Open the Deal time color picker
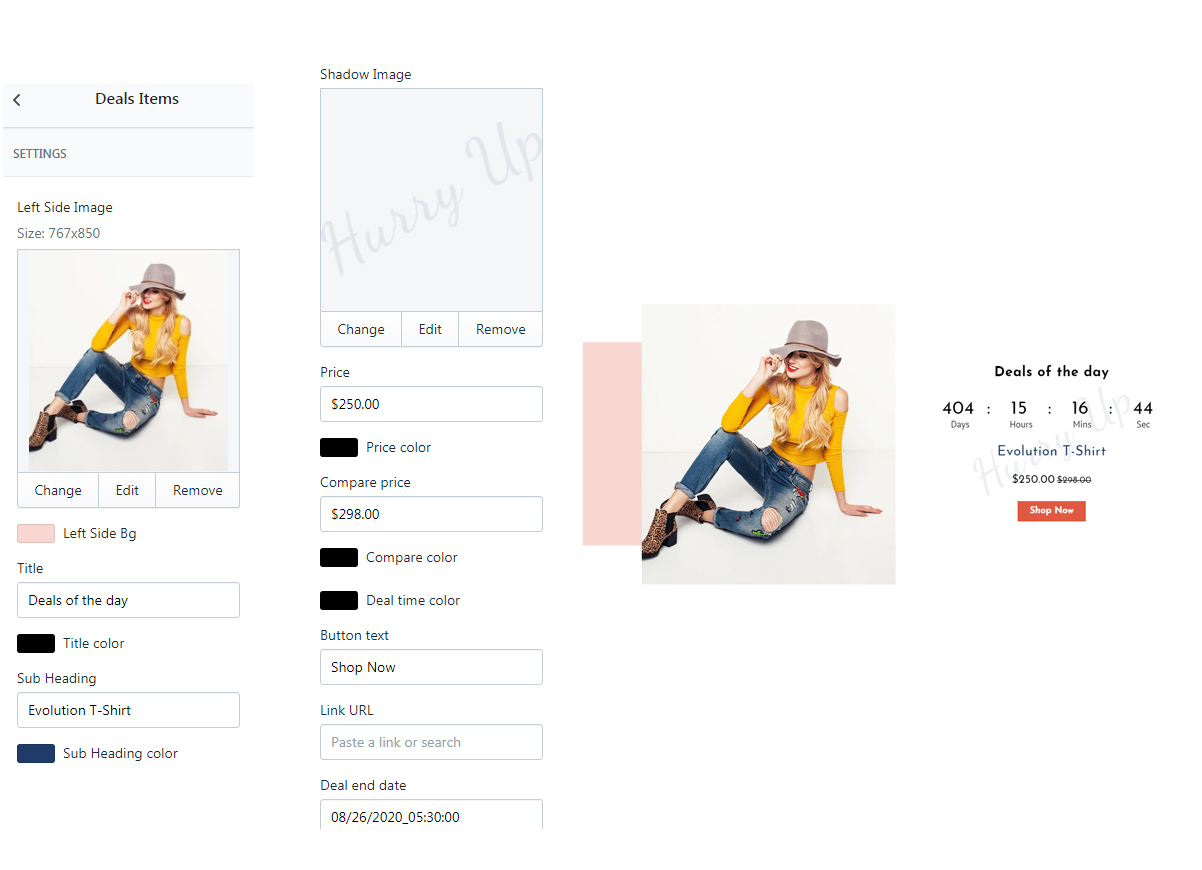The image size is (1202, 870). click(x=339, y=600)
